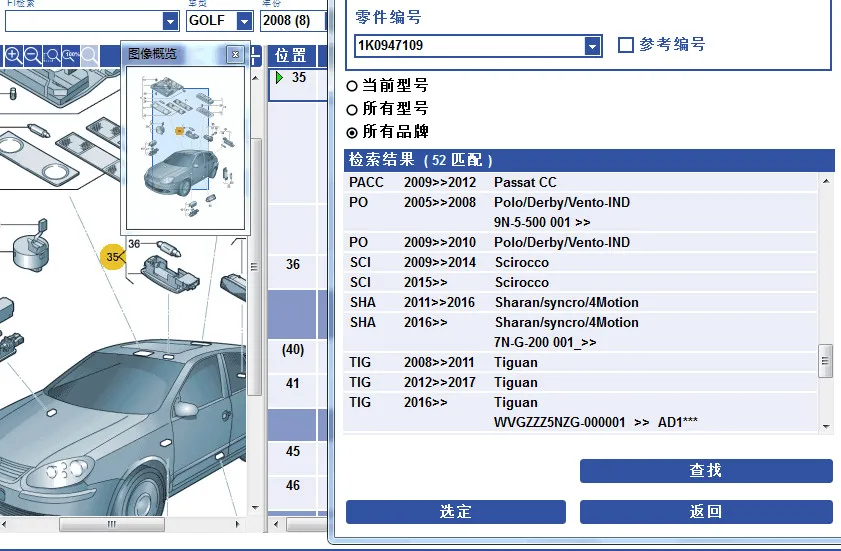Click the 位置 column header
841x551 pixels.
tap(291, 55)
